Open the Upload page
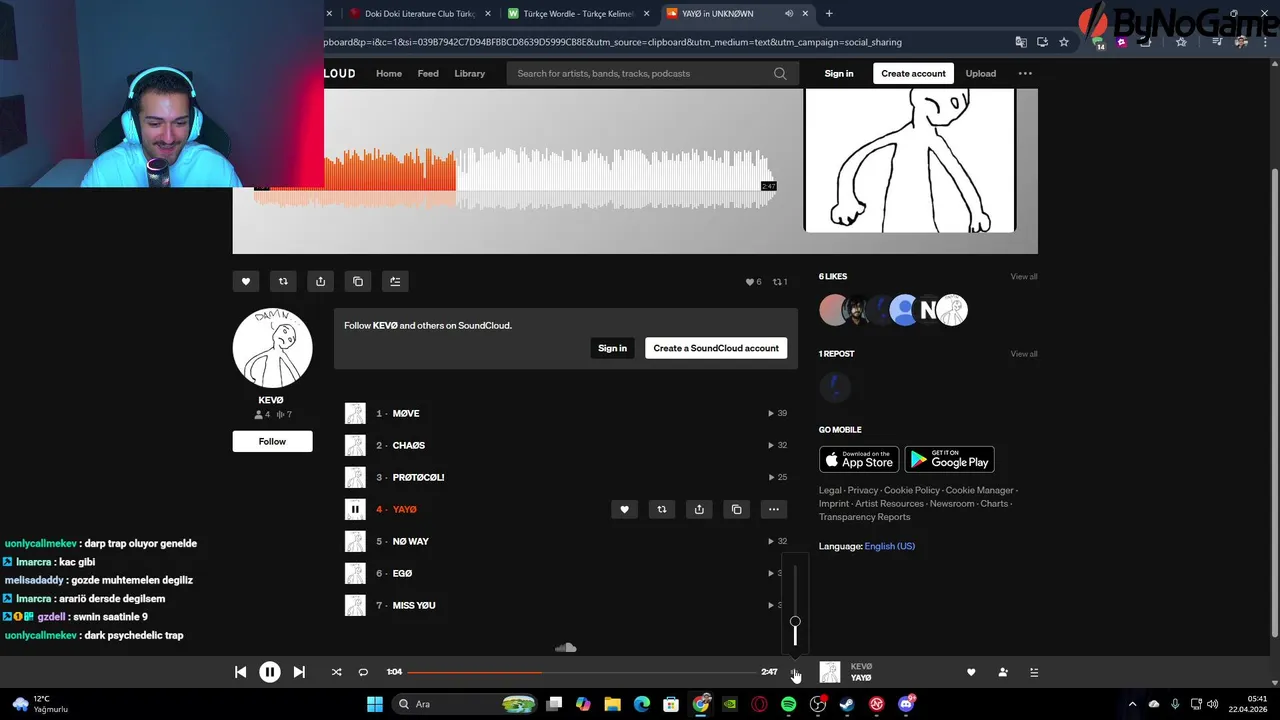Image resolution: width=1280 pixels, height=720 pixels. [981, 73]
